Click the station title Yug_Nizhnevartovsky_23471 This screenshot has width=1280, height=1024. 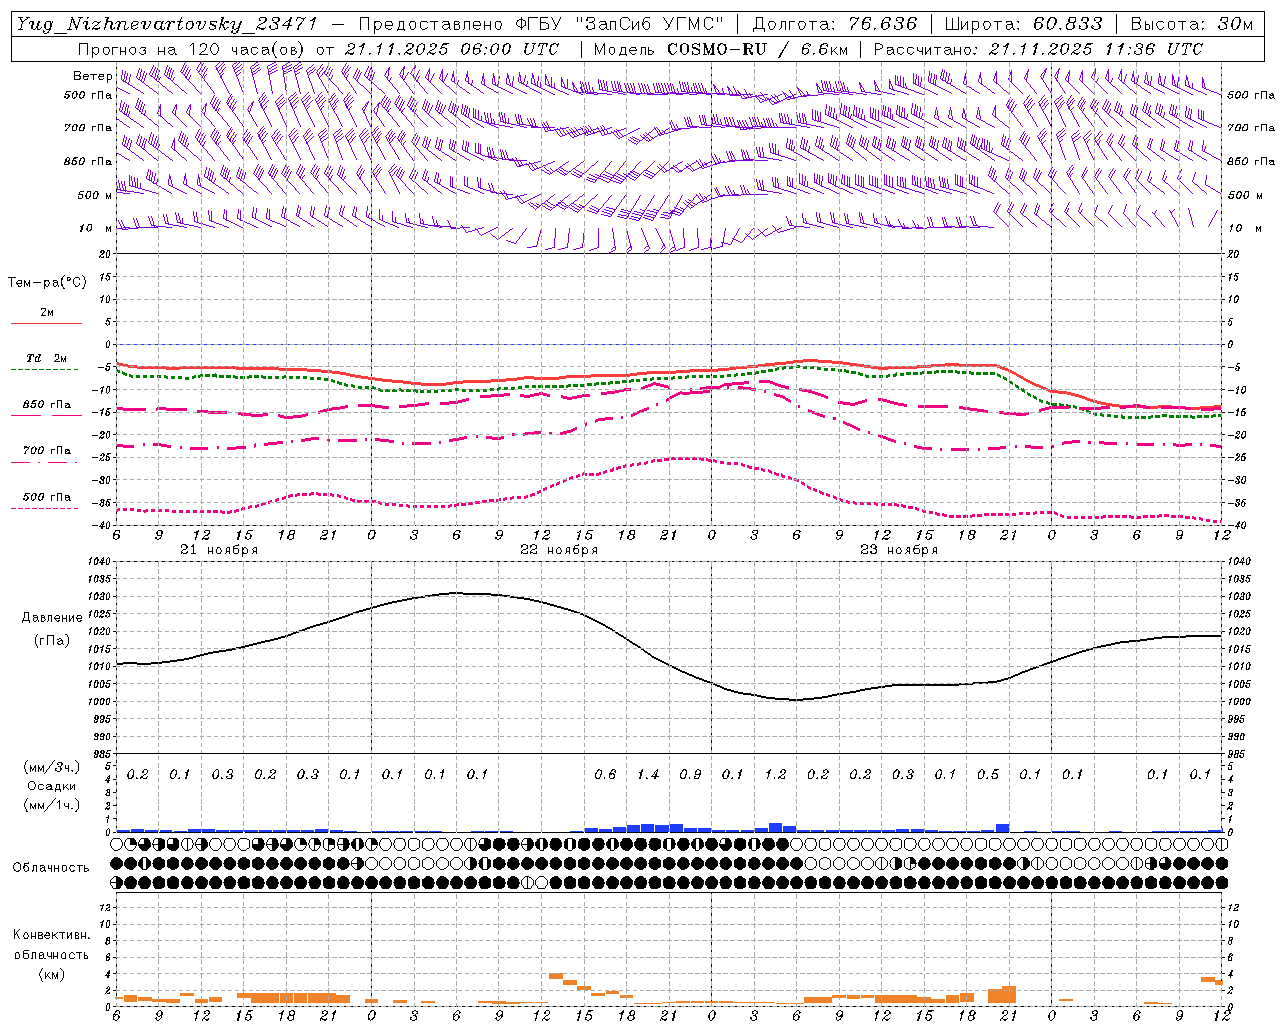click(168, 24)
